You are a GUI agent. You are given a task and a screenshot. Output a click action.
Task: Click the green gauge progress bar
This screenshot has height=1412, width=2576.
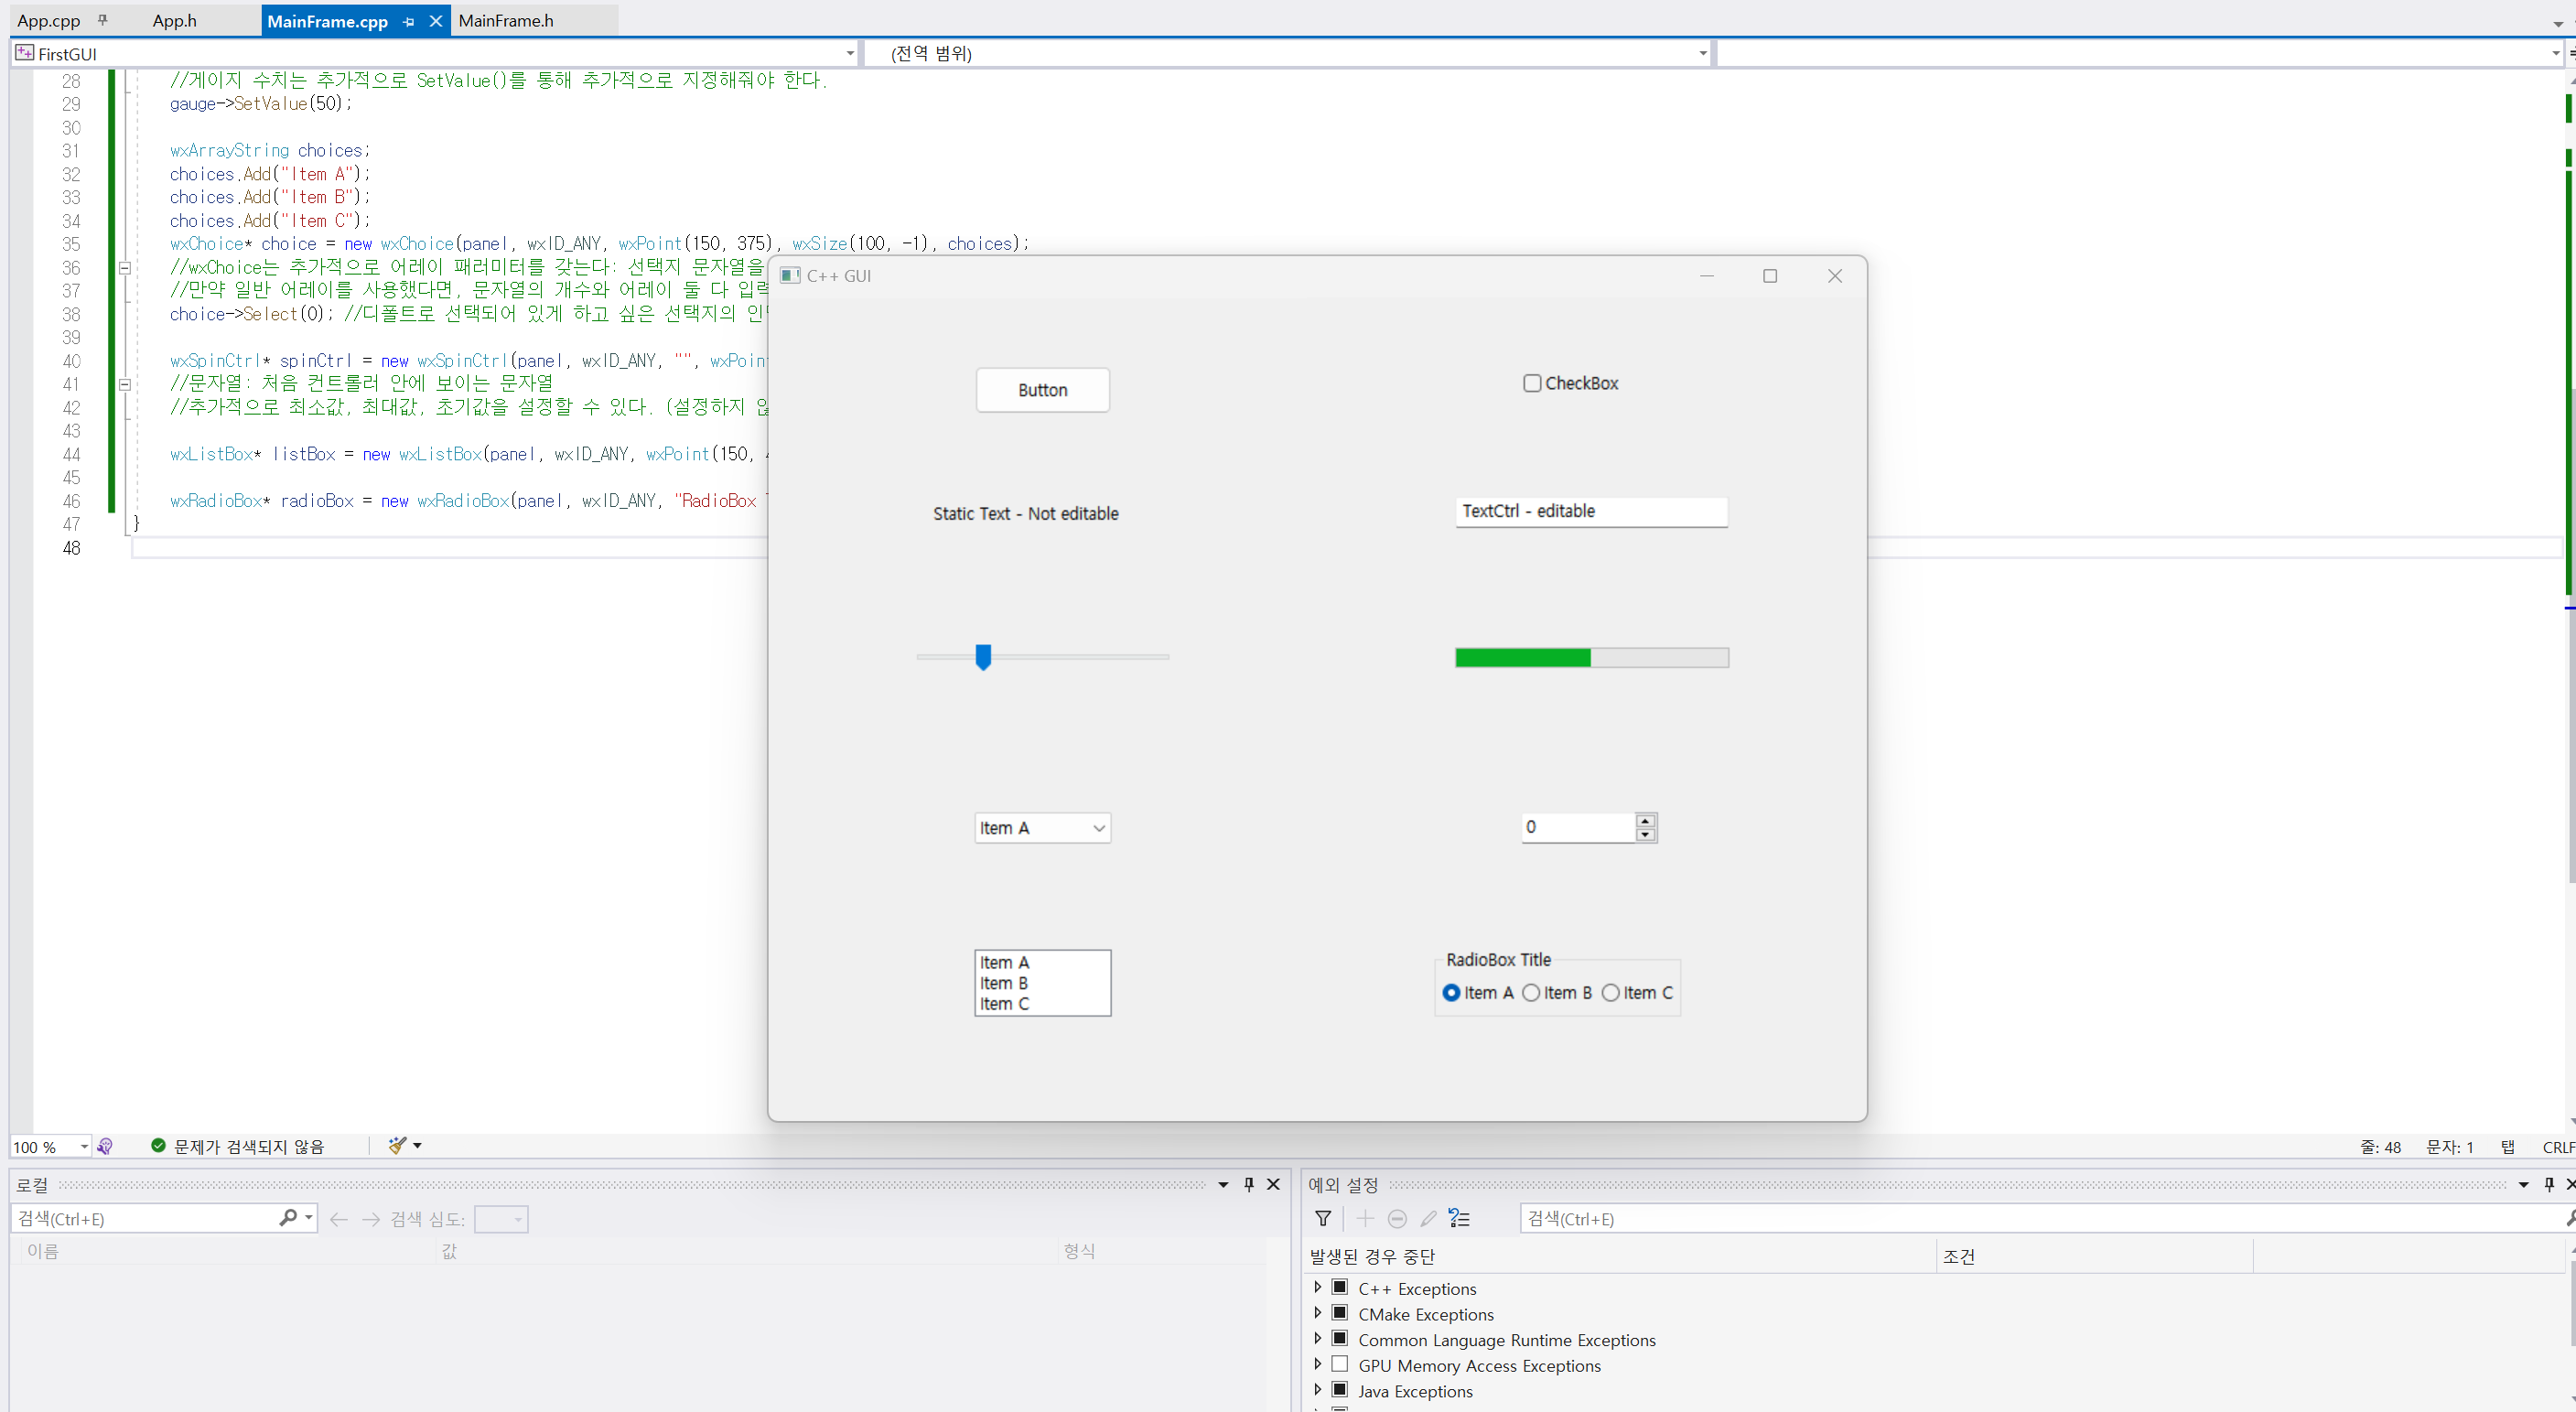(1591, 657)
